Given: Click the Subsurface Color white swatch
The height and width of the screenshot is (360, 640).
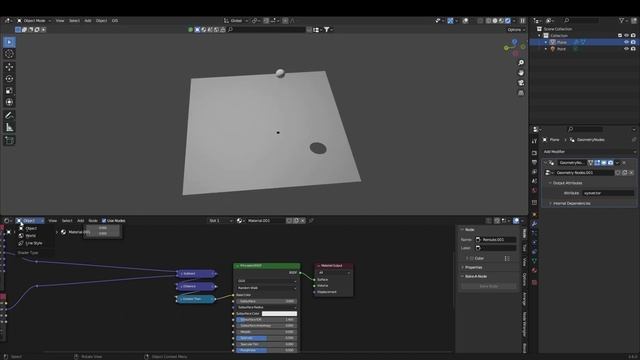Looking at the screenshot, I should click(x=279, y=313).
